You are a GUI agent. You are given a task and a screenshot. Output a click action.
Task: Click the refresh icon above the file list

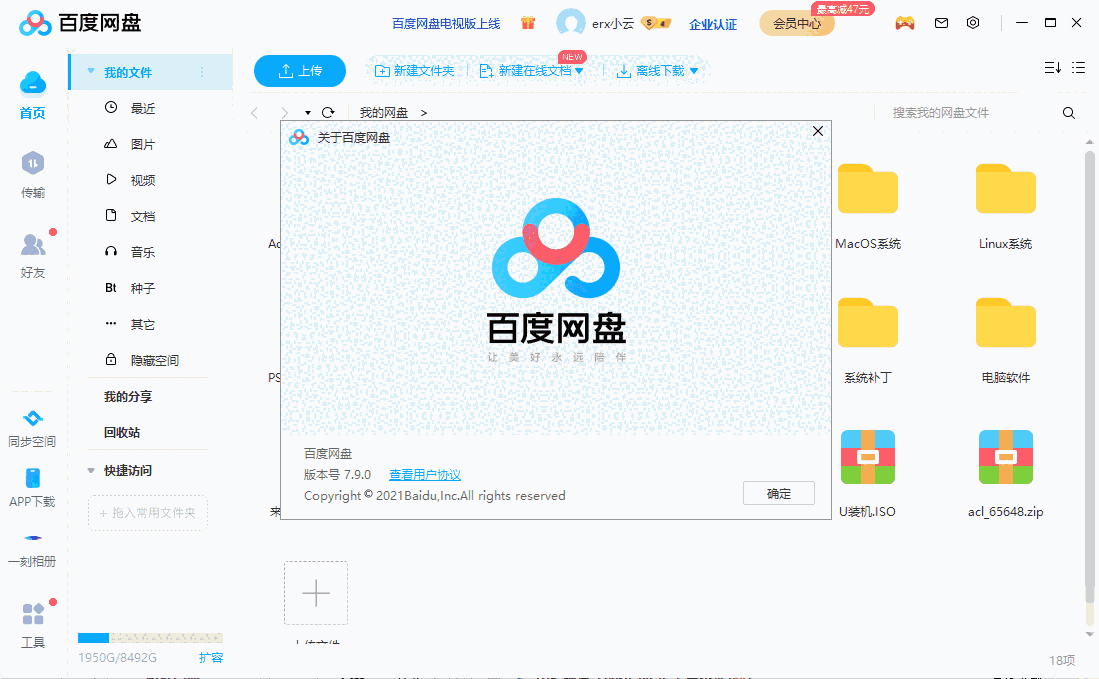(328, 113)
